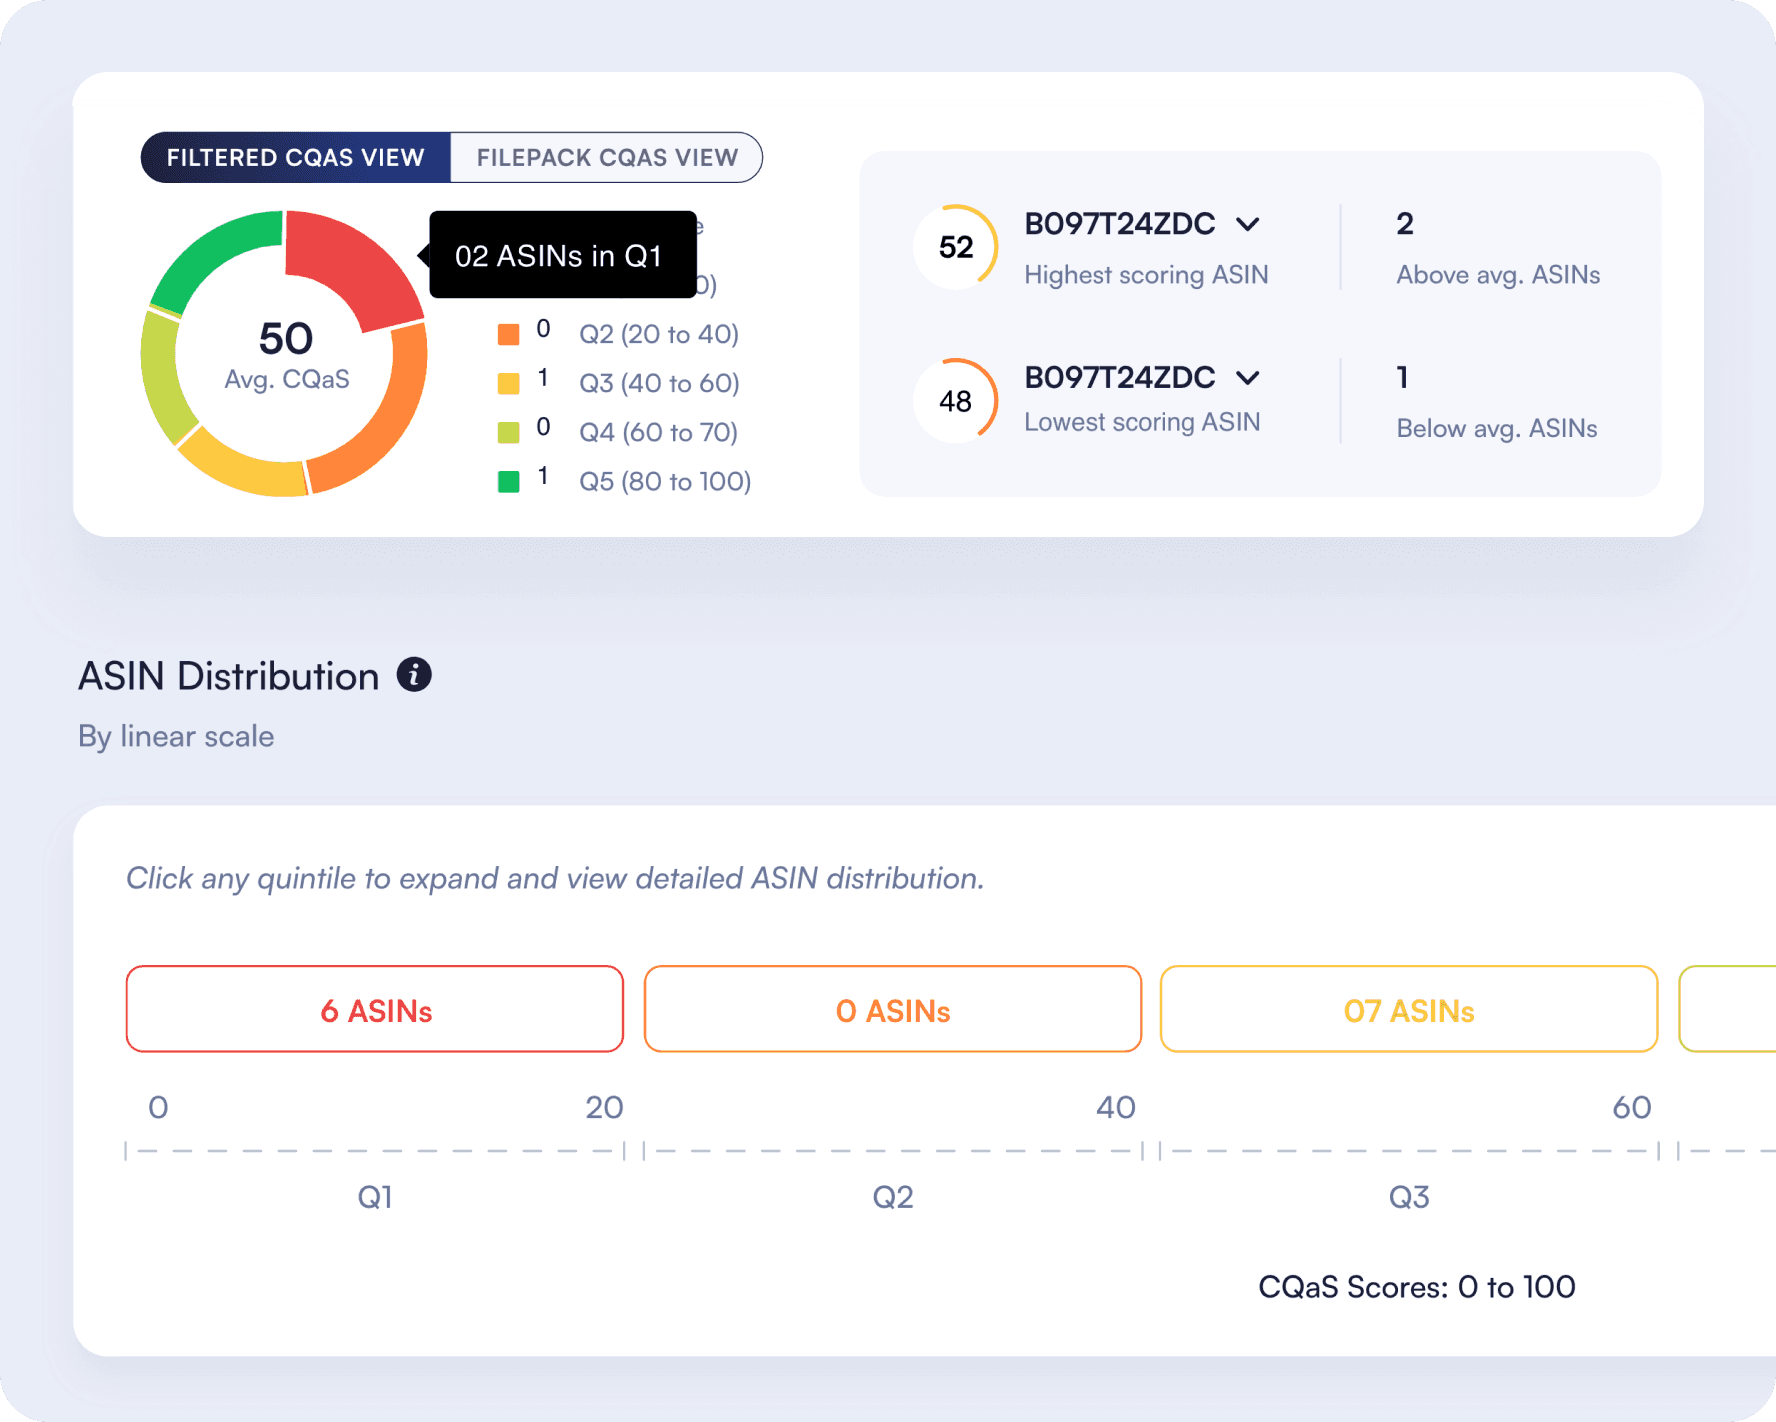
Task: Click the Q2 (20 to 40) legend label
Action: [659, 334]
